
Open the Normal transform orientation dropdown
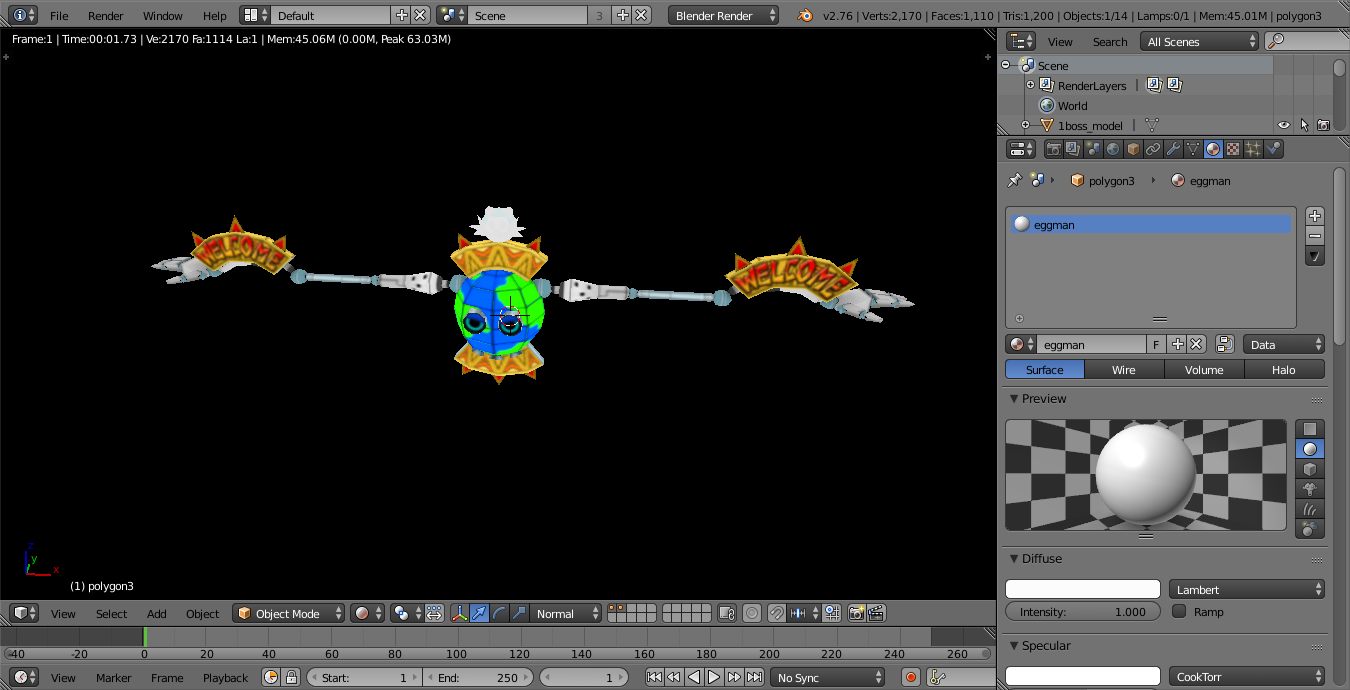pos(565,613)
